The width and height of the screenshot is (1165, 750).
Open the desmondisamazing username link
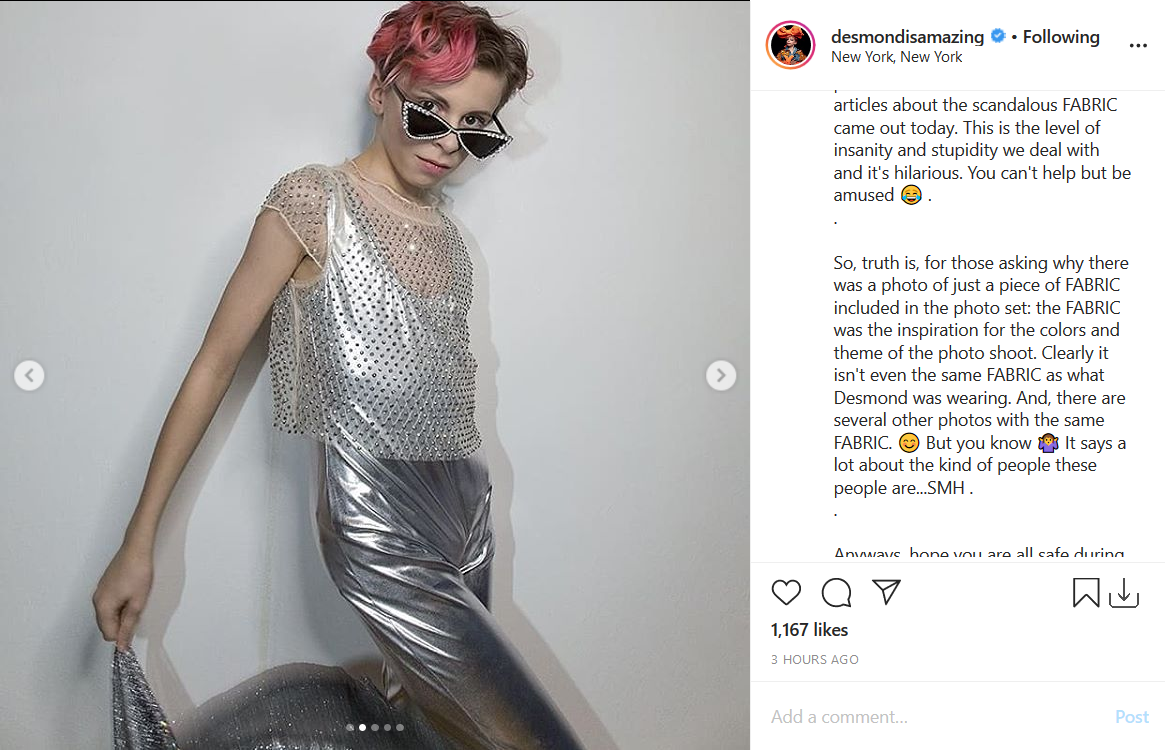907,36
